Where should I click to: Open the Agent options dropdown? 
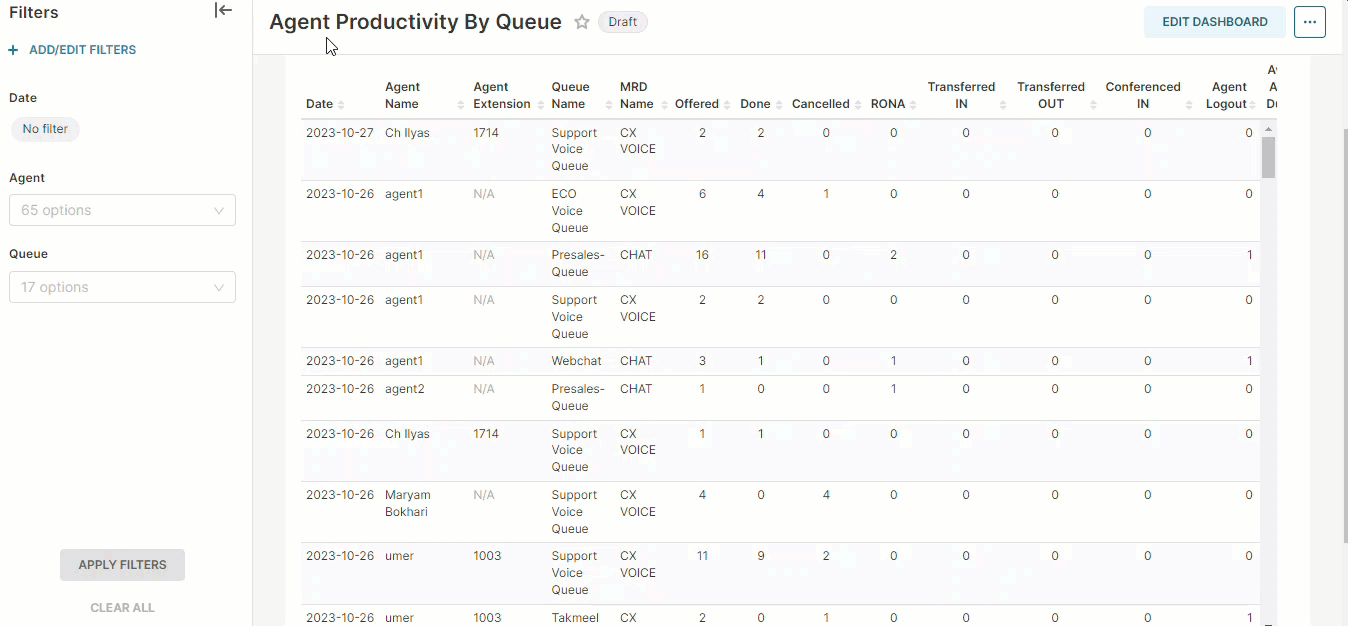(122, 210)
